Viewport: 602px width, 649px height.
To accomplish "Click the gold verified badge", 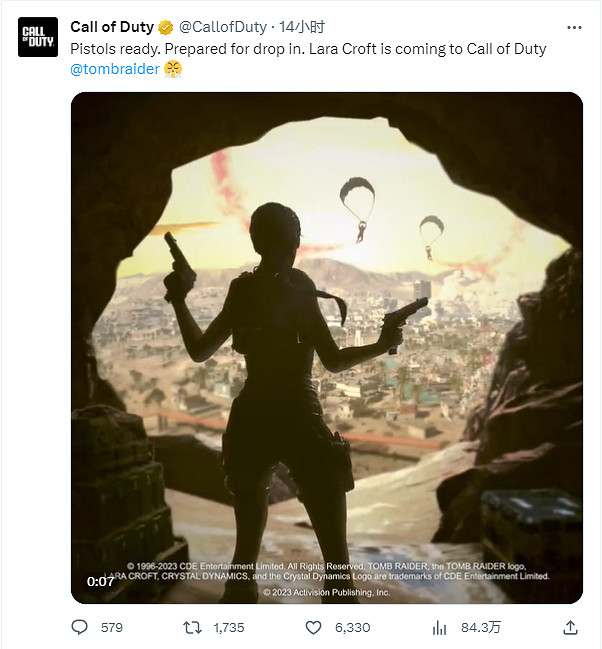I will pyautogui.click(x=166, y=27).
